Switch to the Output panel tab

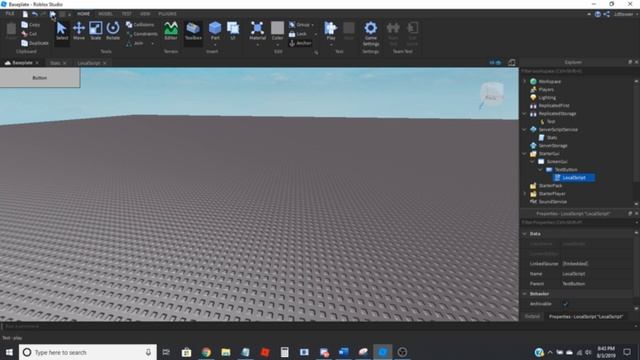point(532,316)
